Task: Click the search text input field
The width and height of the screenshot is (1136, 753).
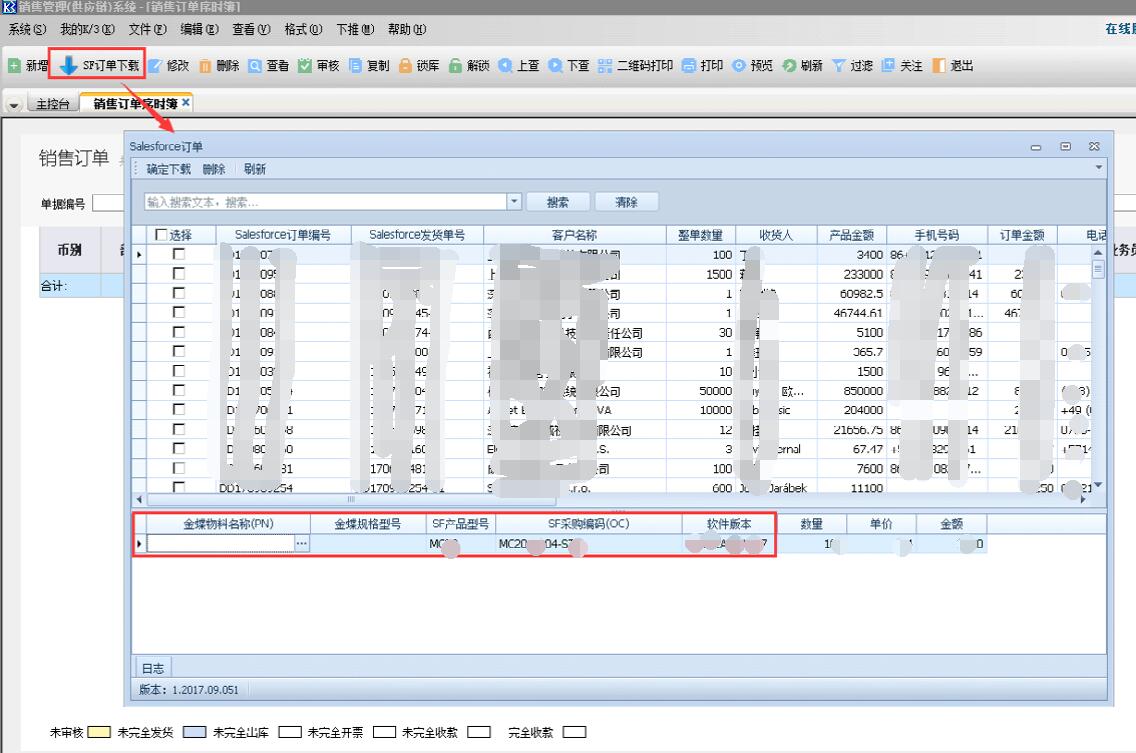Action: coord(325,201)
